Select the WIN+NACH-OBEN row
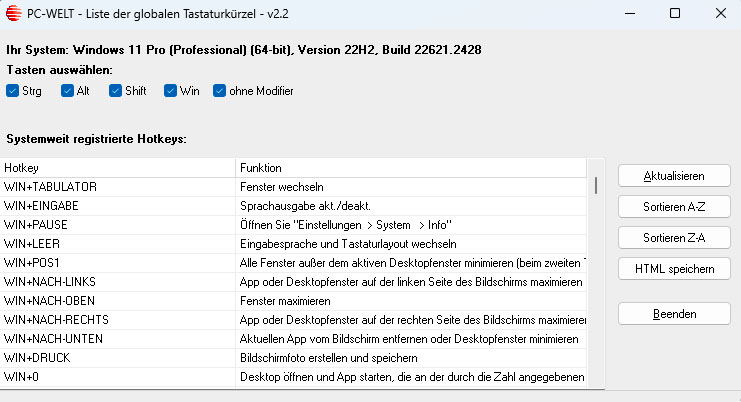This screenshot has height=402, width=741. 293,301
